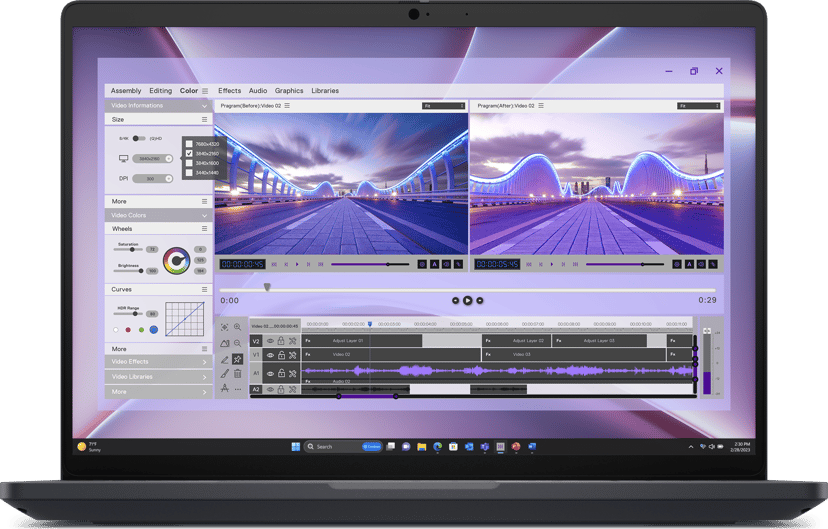Click the A1 track trim icon
828x529 pixels.
[293, 373]
